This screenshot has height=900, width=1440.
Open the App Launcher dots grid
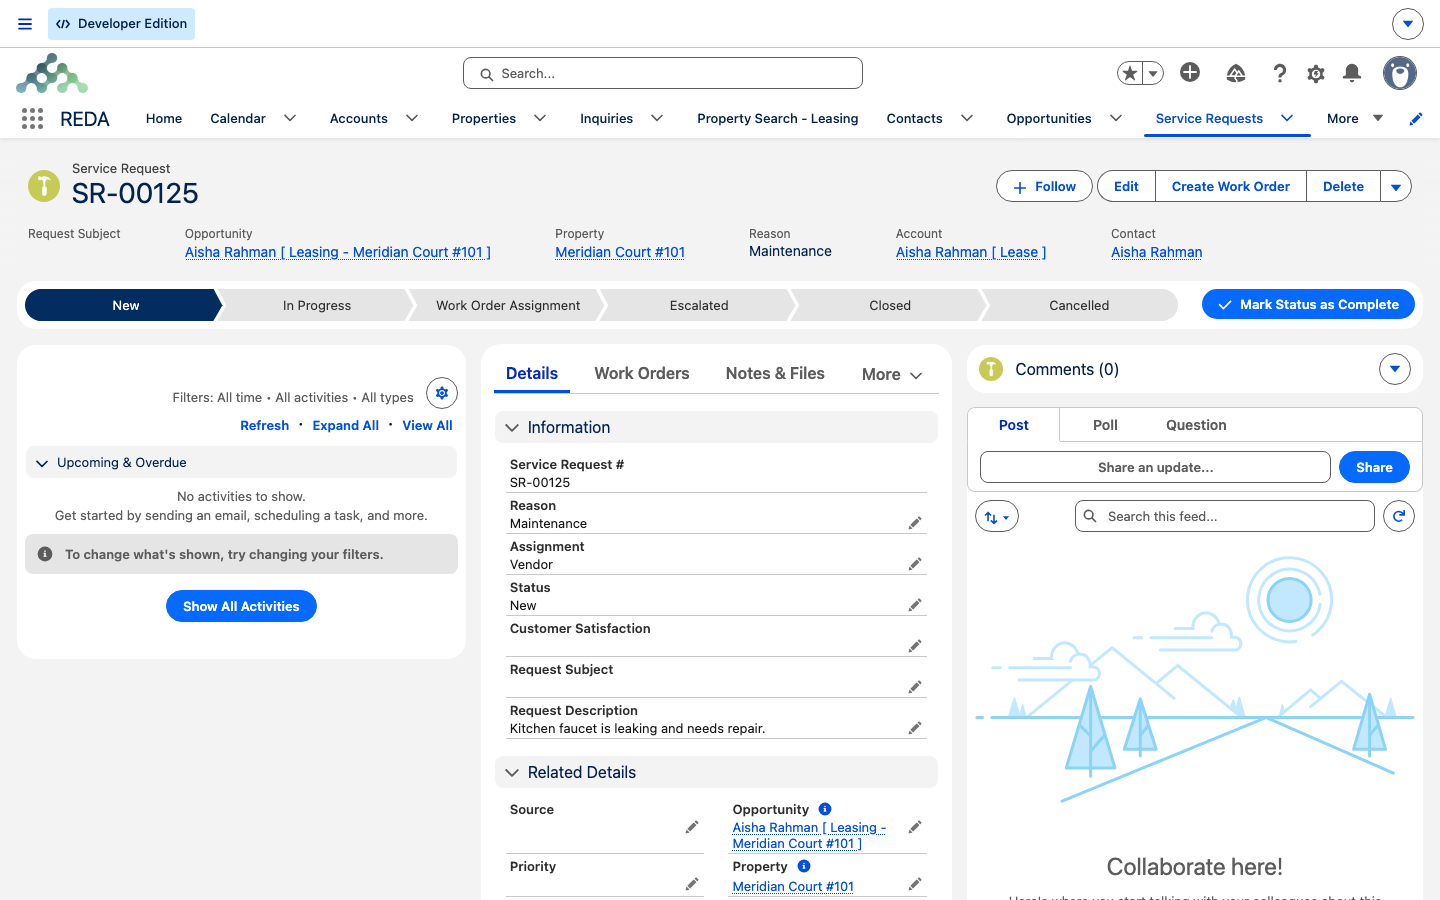[x=32, y=119]
